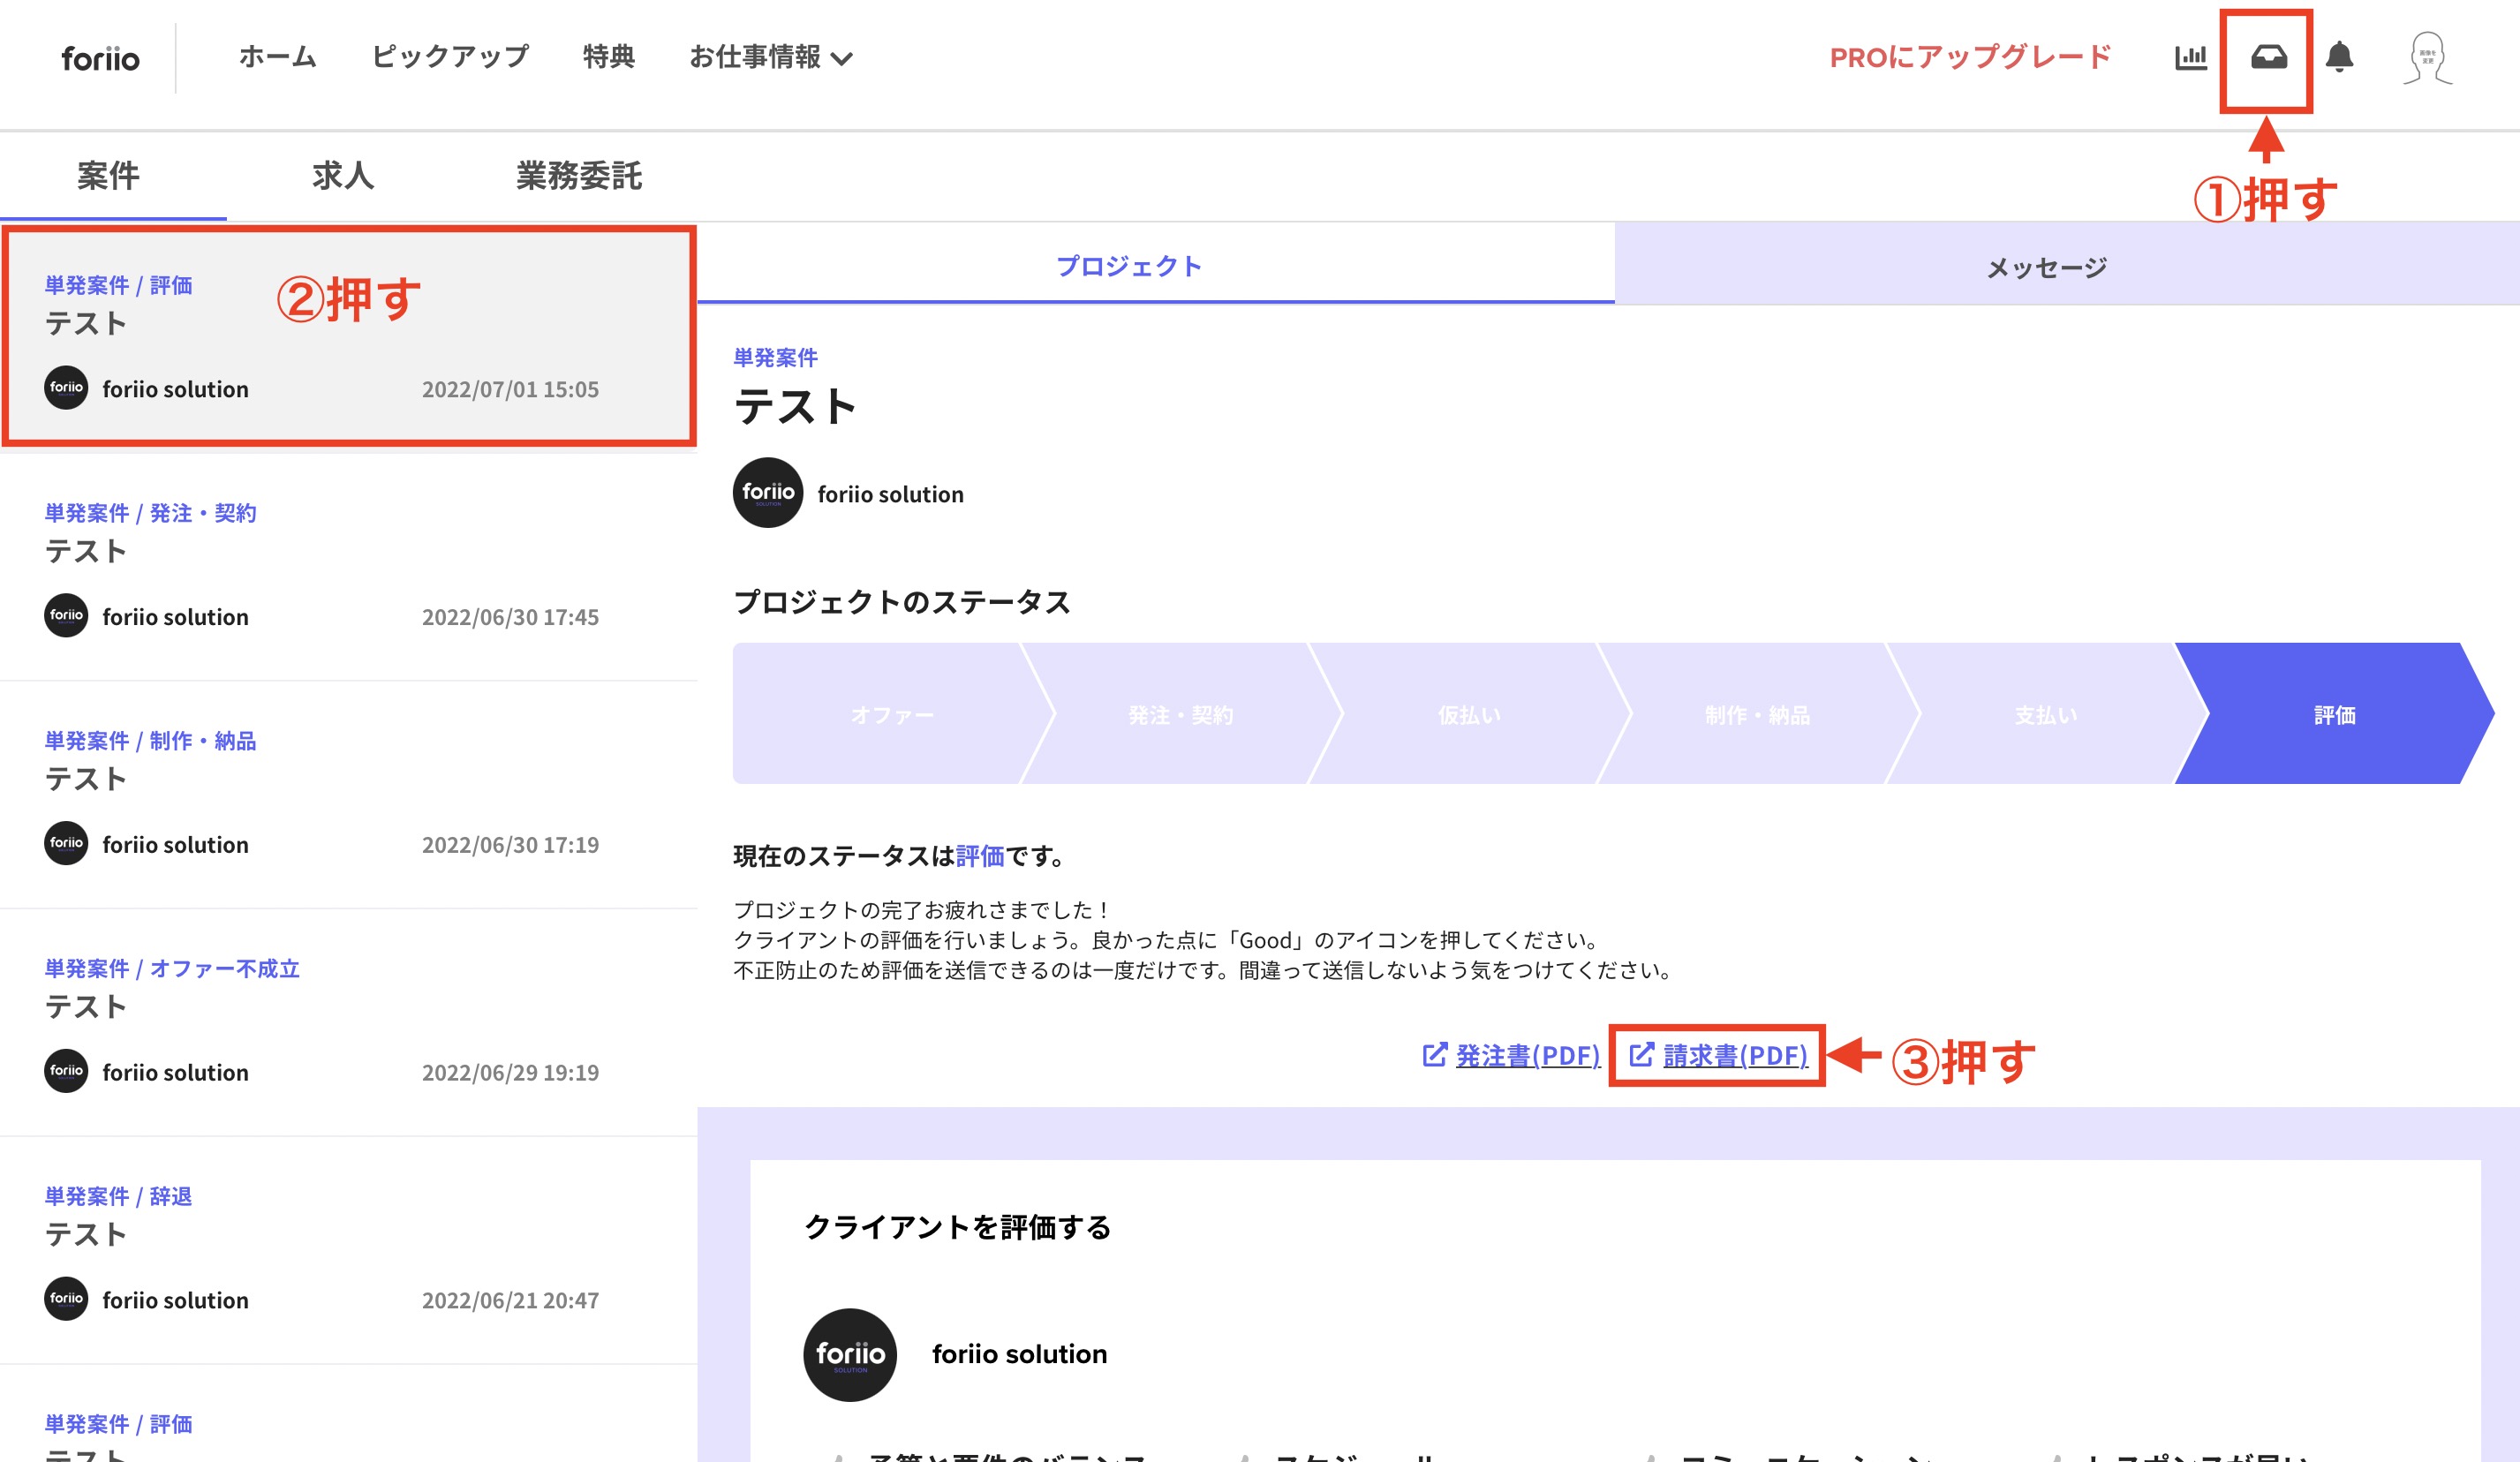Click foriio solution name under テスト heading
Image resolution: width=2520 pixels, height=1462 pixels.
pos(890,494)
